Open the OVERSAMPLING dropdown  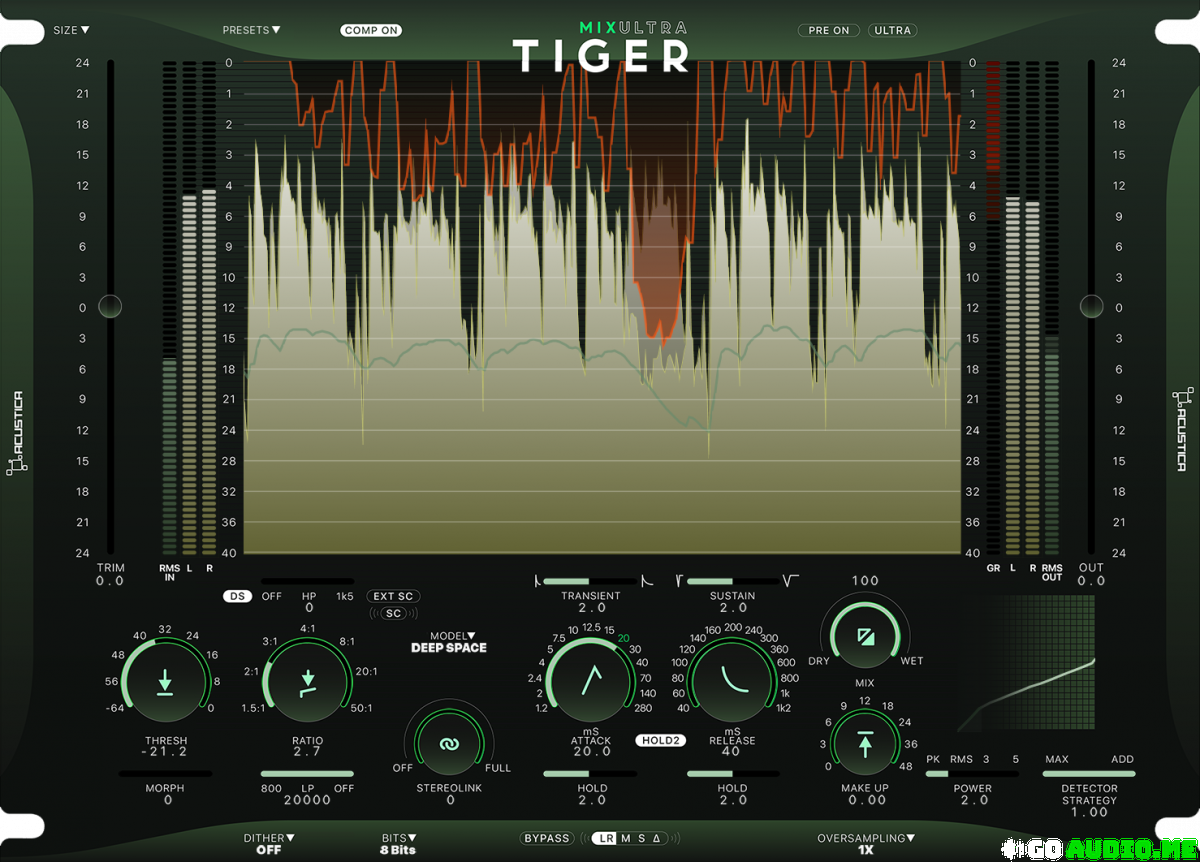(866, 838)
